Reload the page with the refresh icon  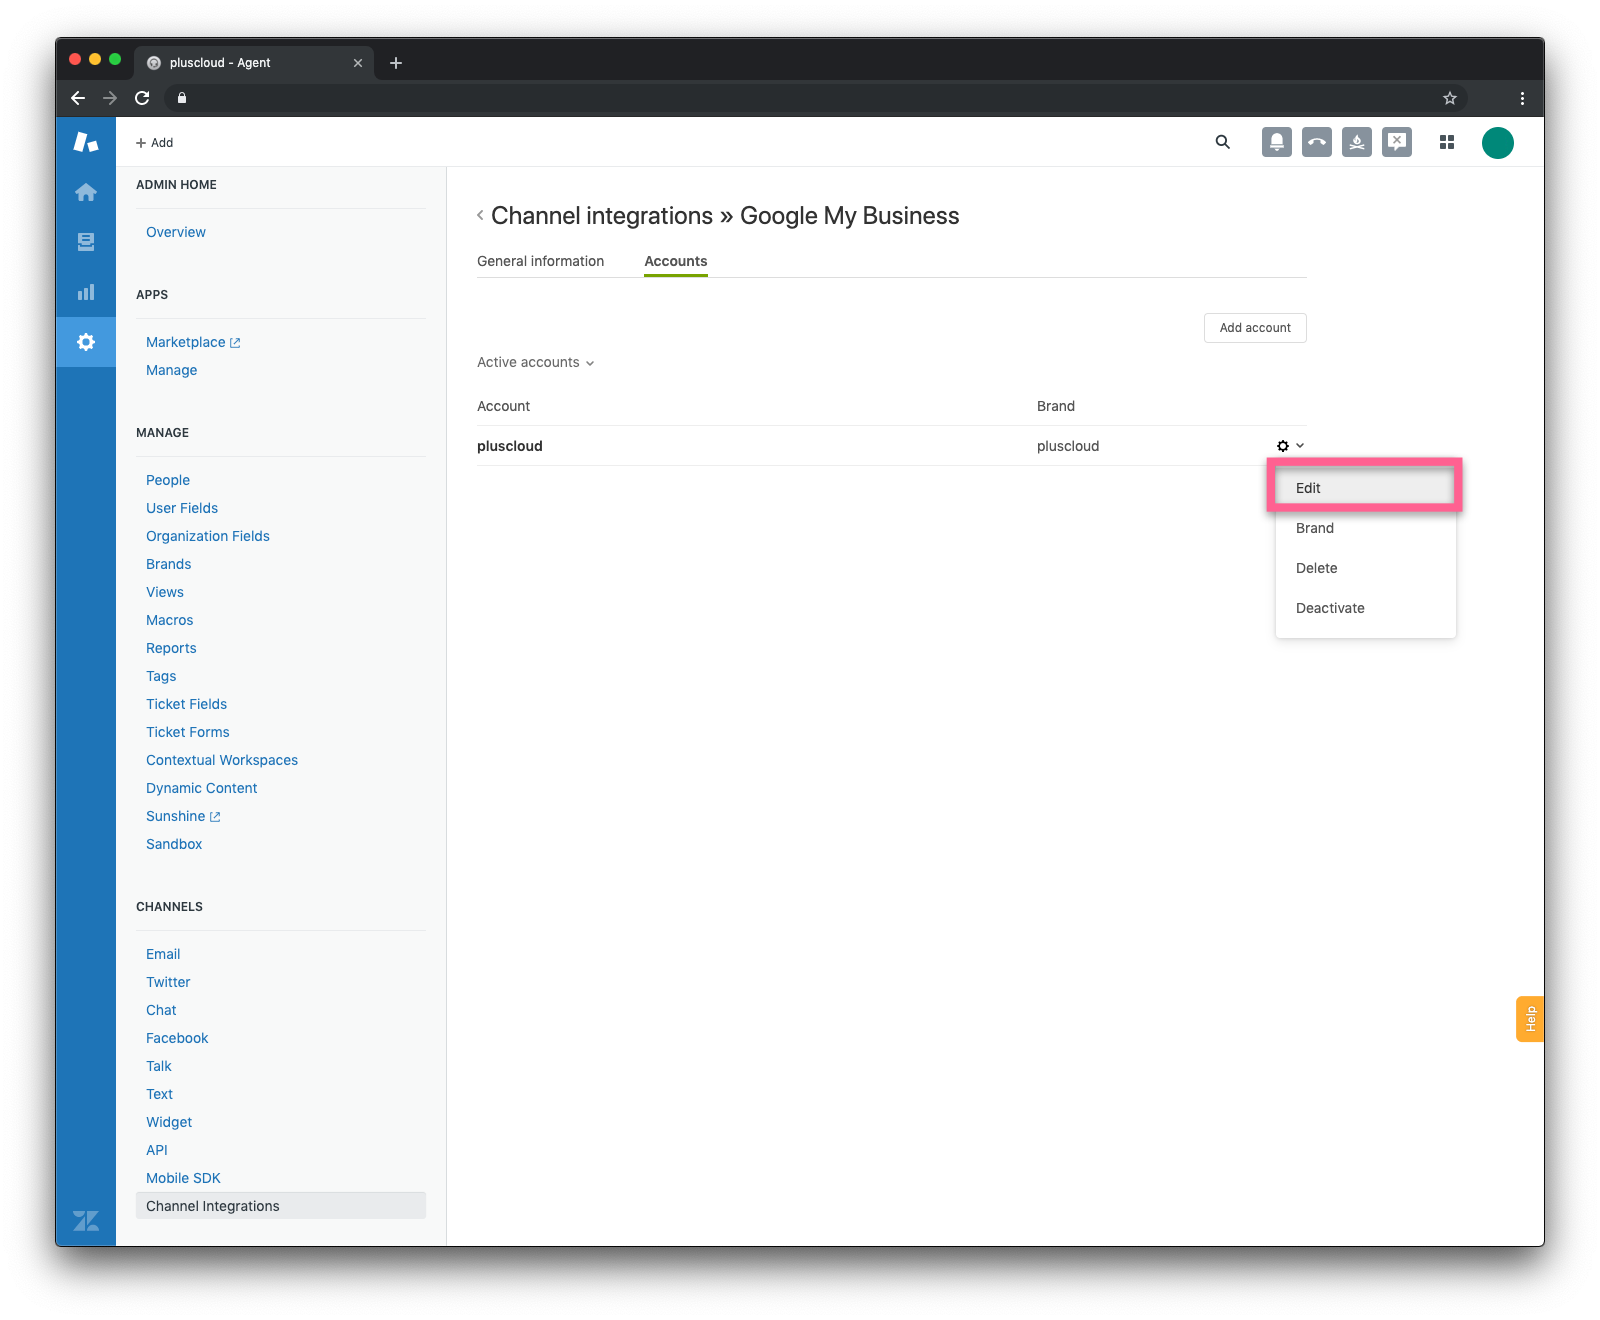pos(142,98)
